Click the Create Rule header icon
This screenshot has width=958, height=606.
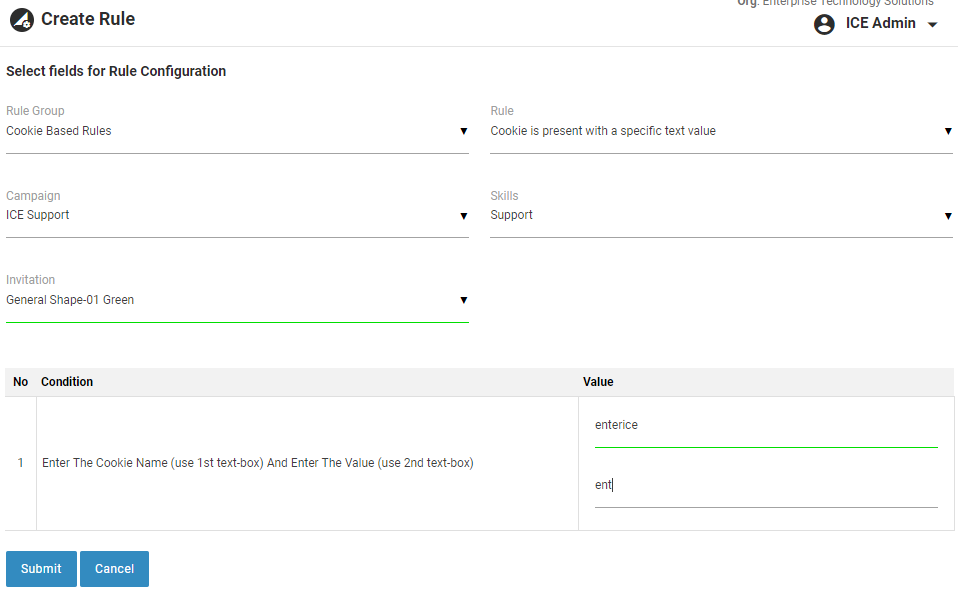click(x=21, y=19)
